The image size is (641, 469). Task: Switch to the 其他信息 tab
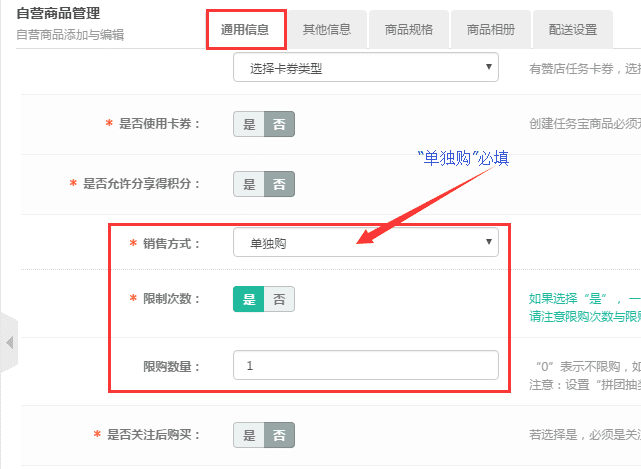click(327, 29)
